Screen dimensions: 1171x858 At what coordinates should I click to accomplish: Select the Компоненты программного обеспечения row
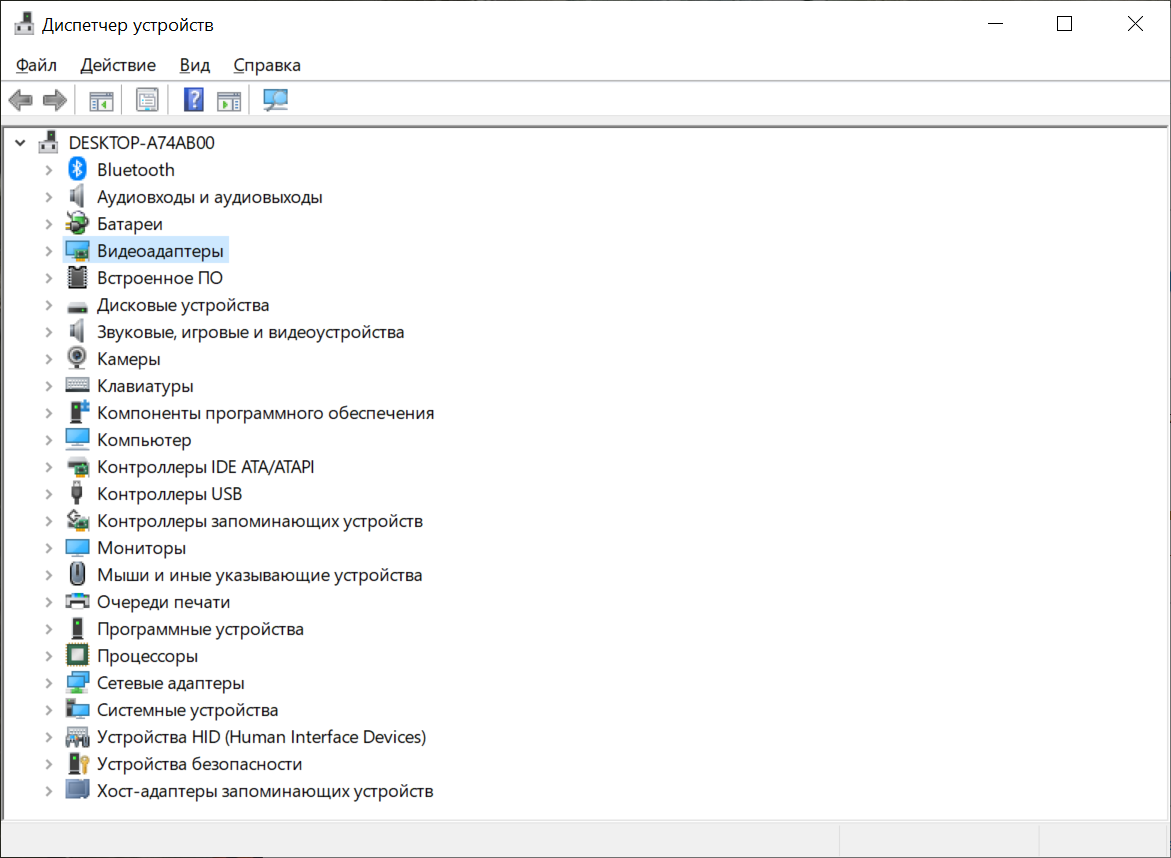[x=265, y=413]
